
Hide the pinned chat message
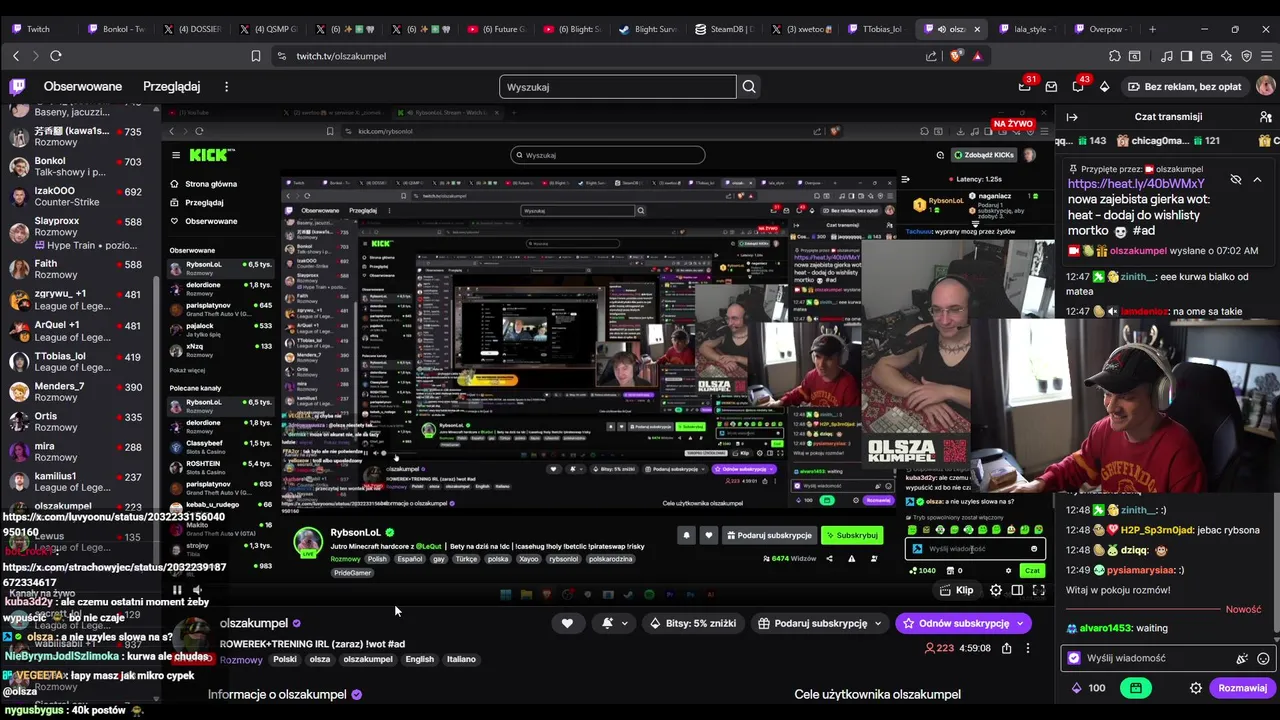tap(1236, 179)
